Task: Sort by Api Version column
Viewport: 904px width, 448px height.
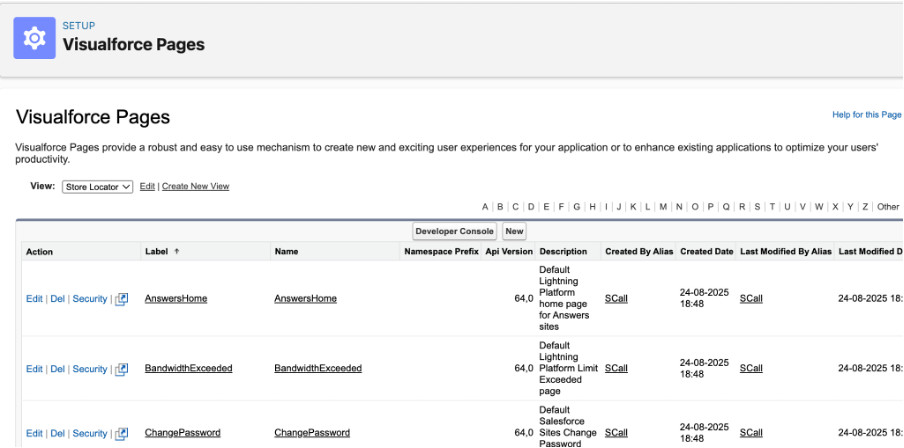Action: (509, 251)
